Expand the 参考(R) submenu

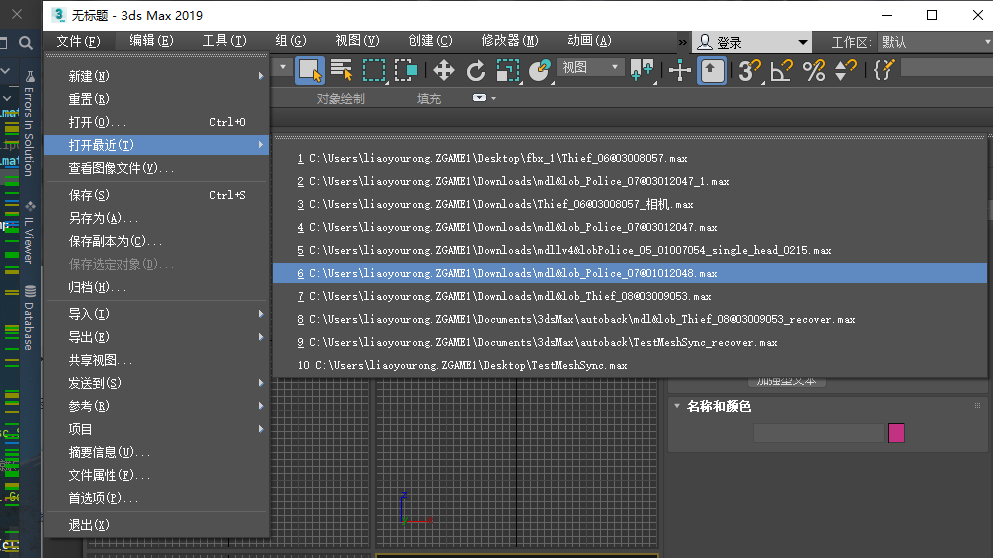[x=156, y=406]
